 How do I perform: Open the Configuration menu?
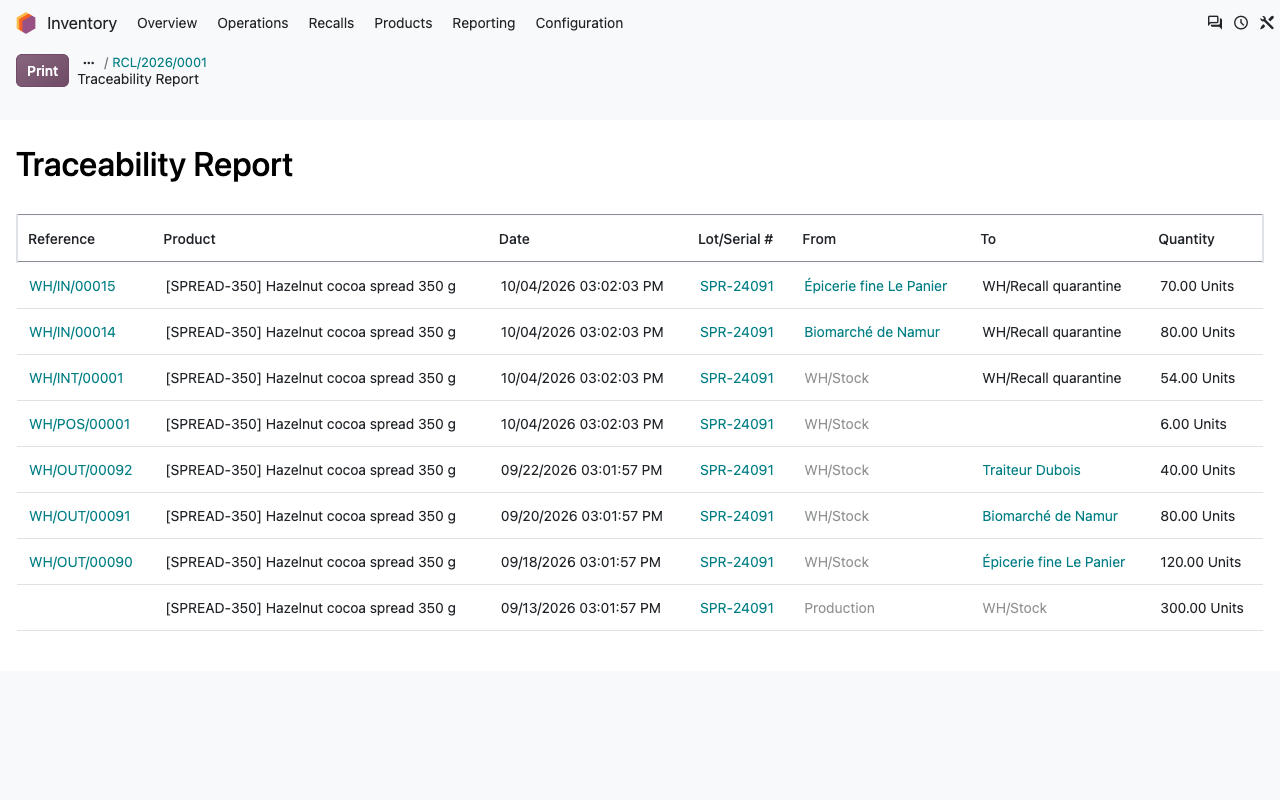click(579, 23)
